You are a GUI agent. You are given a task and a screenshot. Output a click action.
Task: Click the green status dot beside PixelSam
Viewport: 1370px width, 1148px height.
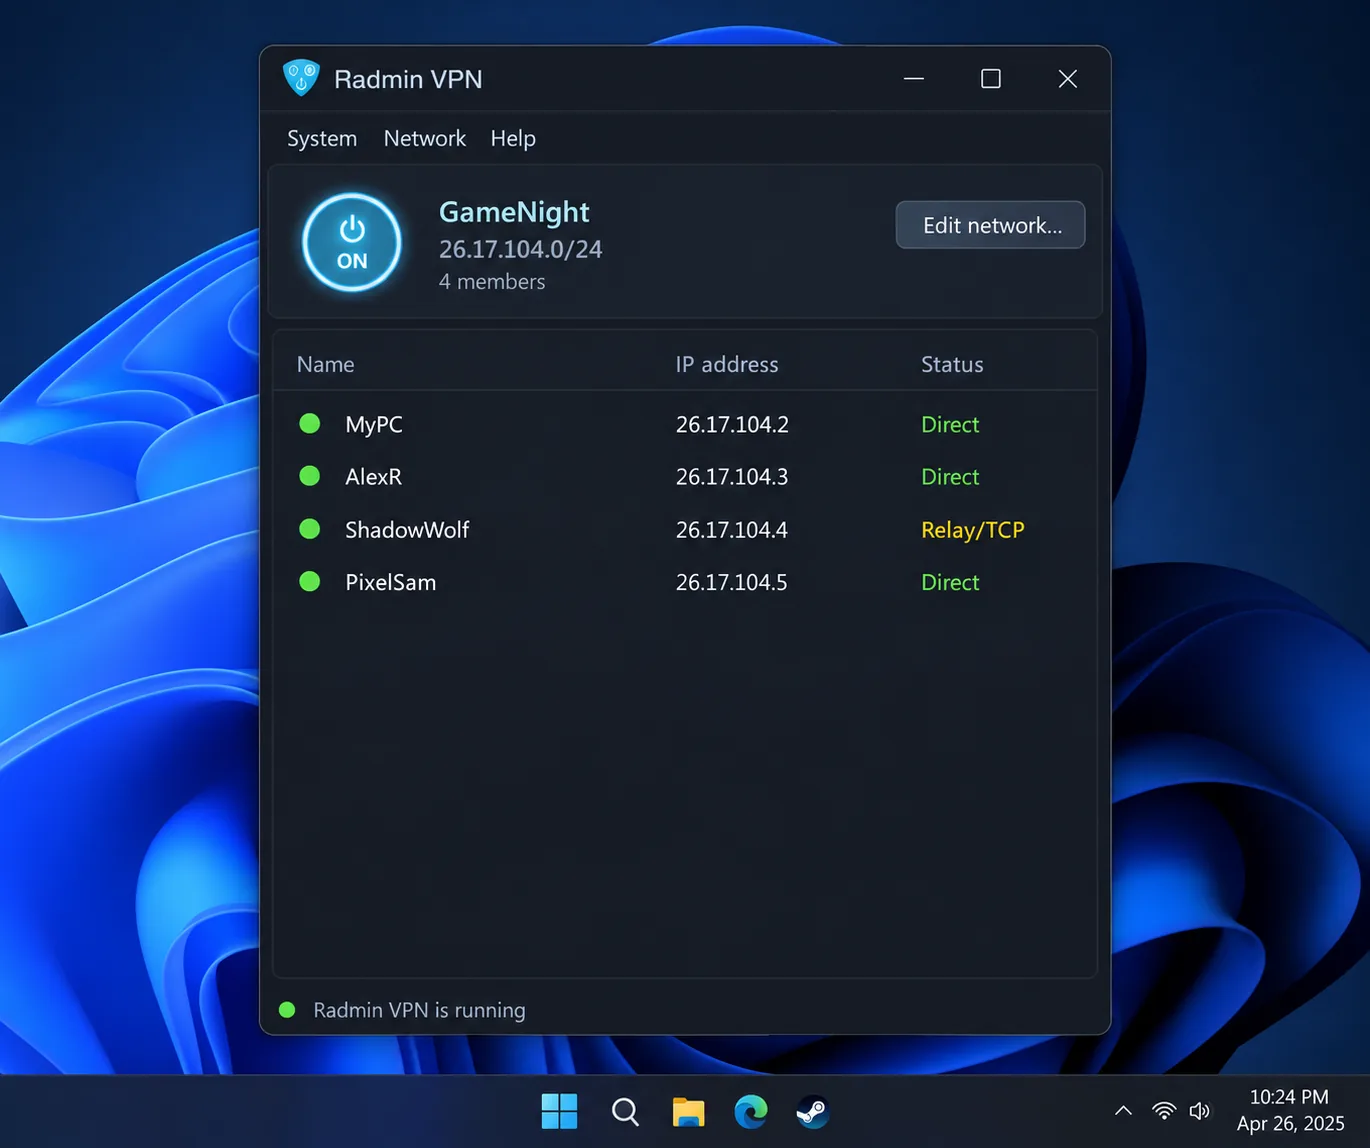pyautogui.click(x=310, y=581)
